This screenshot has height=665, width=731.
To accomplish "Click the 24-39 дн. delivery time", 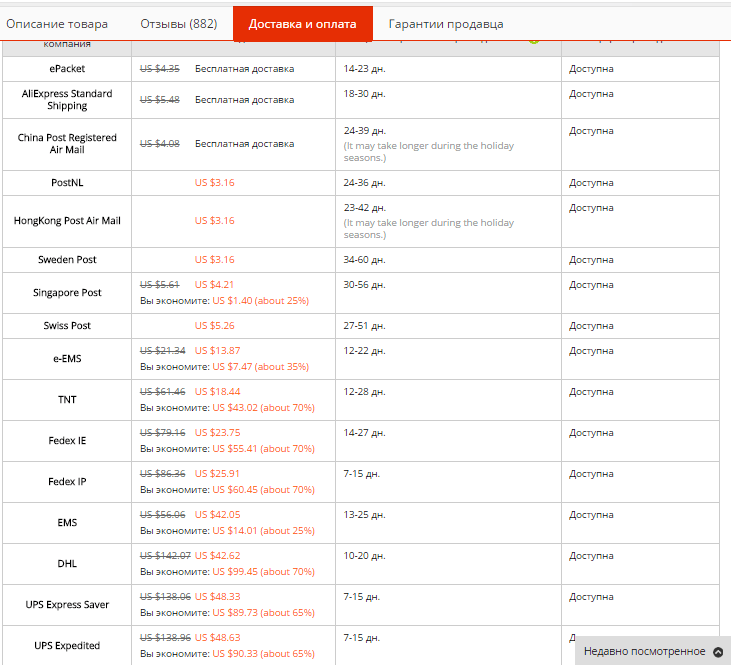I will pos(365,131).
